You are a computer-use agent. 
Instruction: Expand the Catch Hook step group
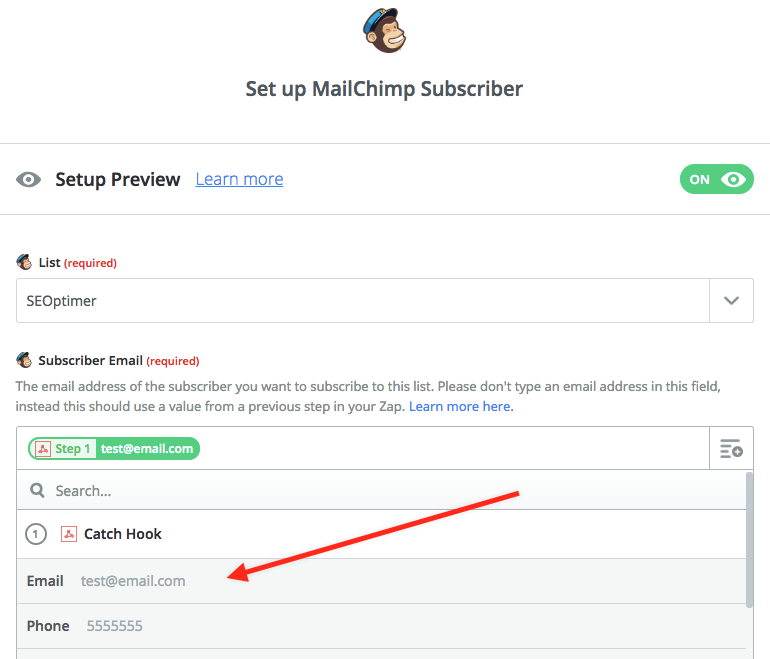point(123,534)
